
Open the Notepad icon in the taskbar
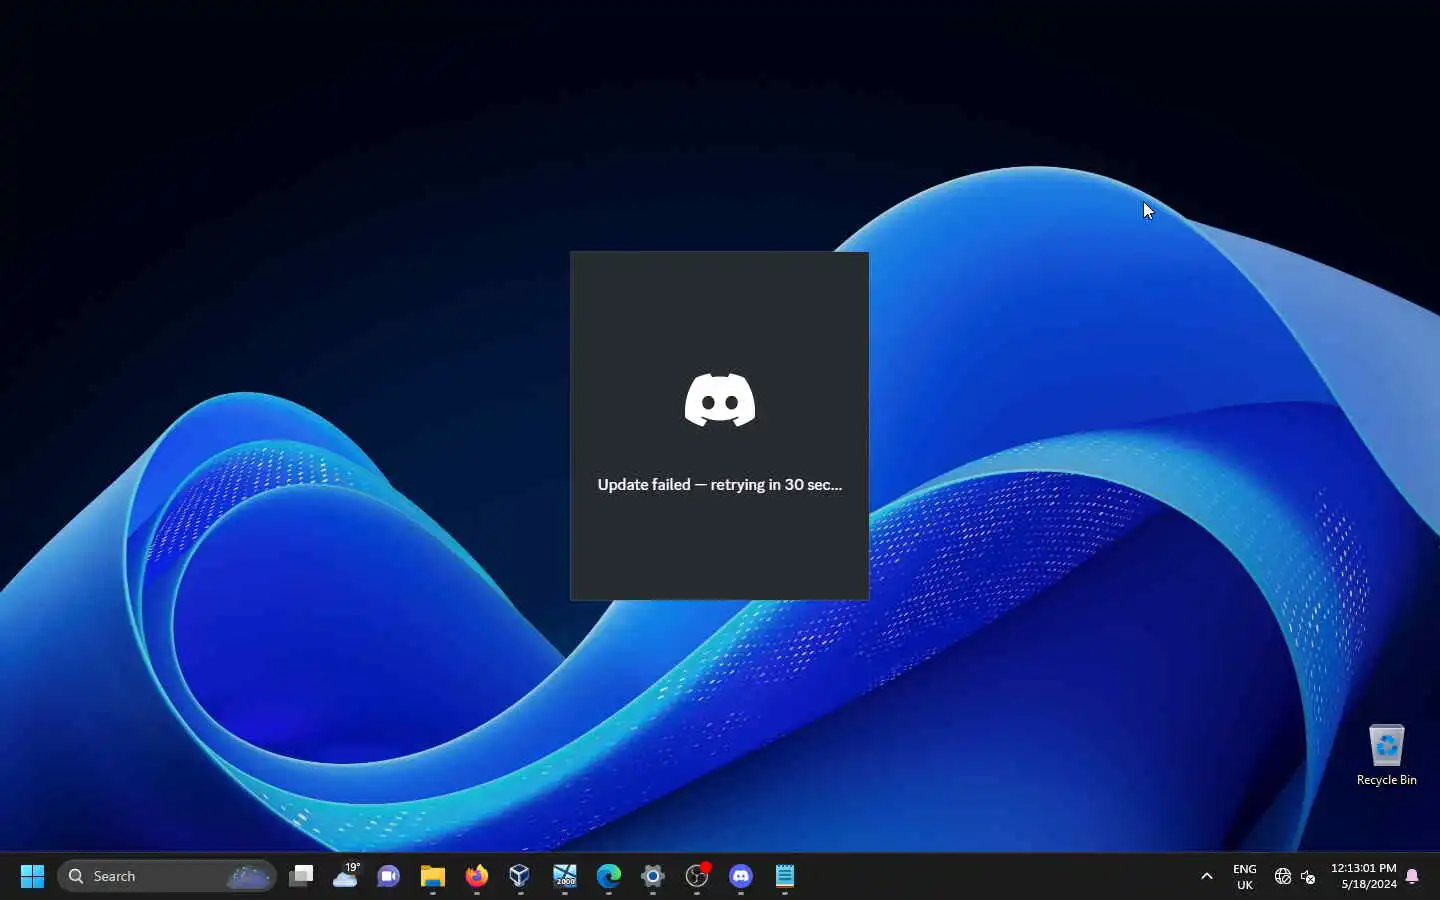785,876
